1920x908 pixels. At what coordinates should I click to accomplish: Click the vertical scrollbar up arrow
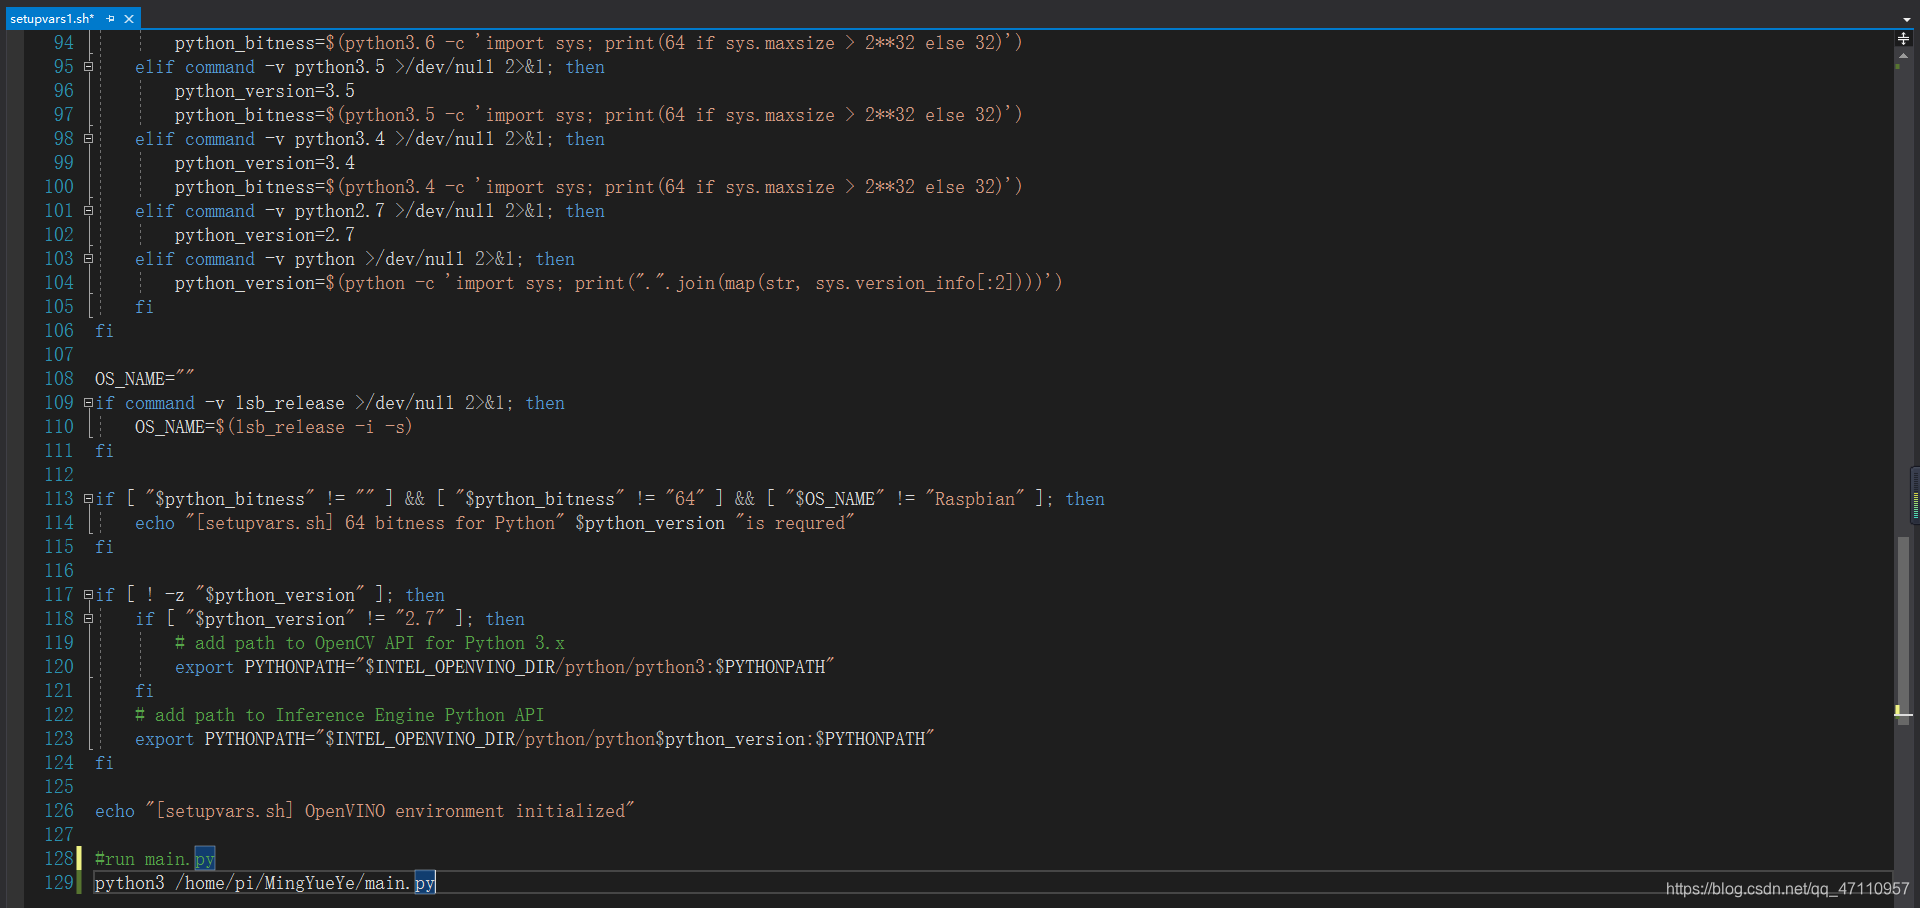[x=1903, y=55]
